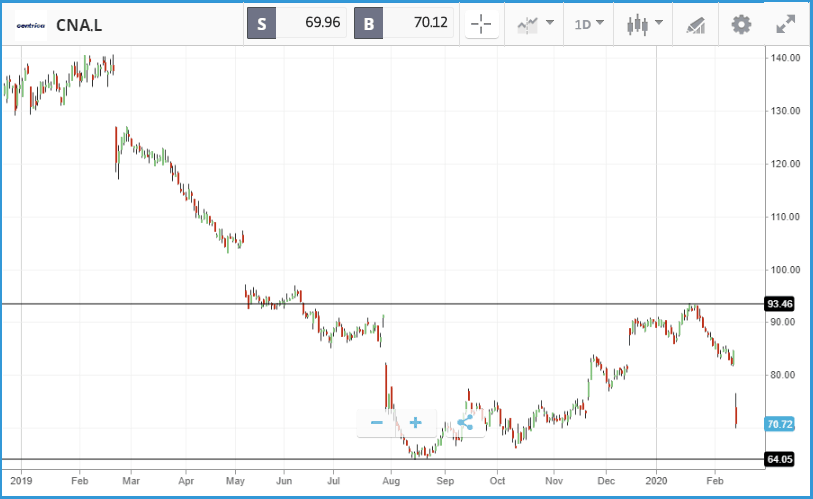Click the current price 70.72 label
The width and height of the screenshot is (813, 499).
point(780,424)
